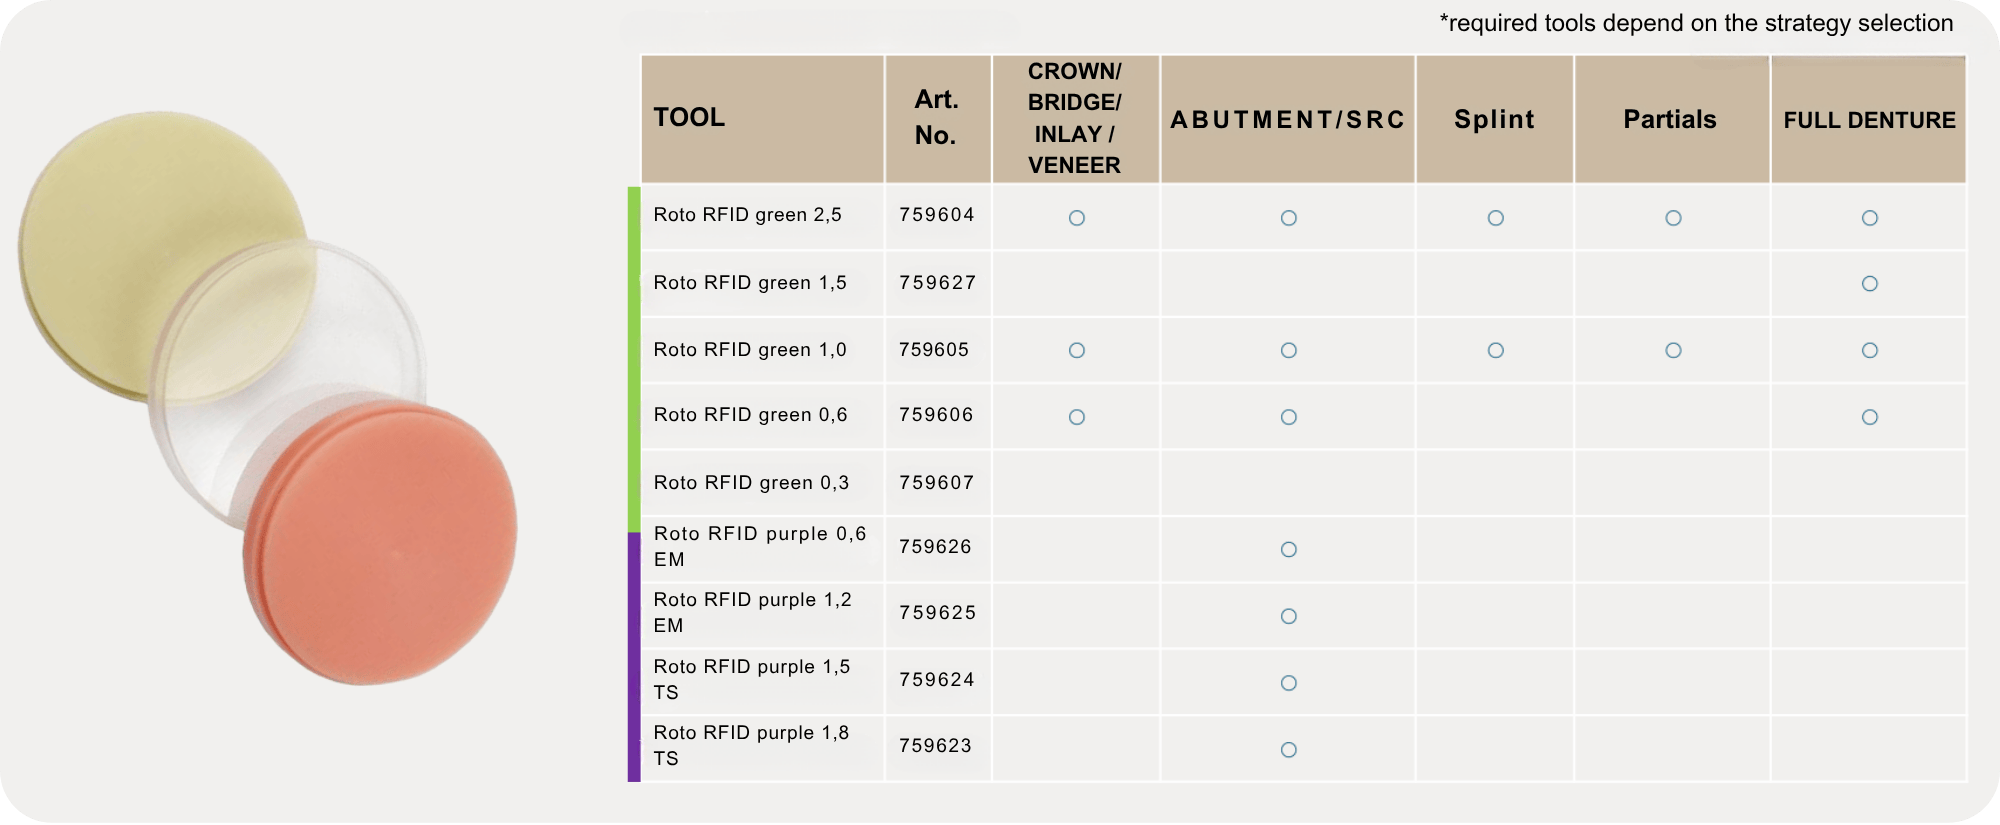Viewport: 2000px width, 825px height.
Task: Click the transparent clear disc image
Action: (287, 385)
